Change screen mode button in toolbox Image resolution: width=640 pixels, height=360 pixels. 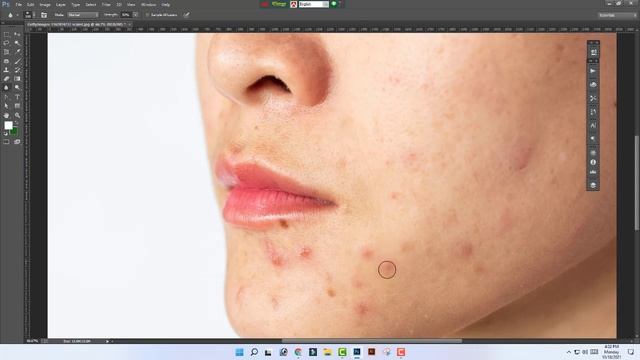pos(17,142)
